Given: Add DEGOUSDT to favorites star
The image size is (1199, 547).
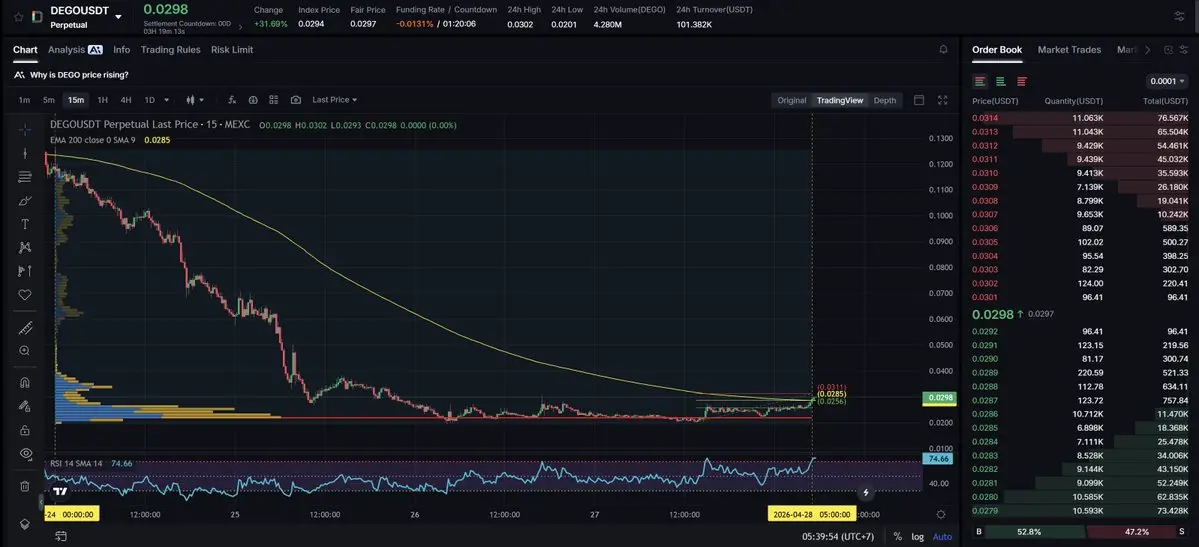Looking at the screenshot, I should [18, 17].
